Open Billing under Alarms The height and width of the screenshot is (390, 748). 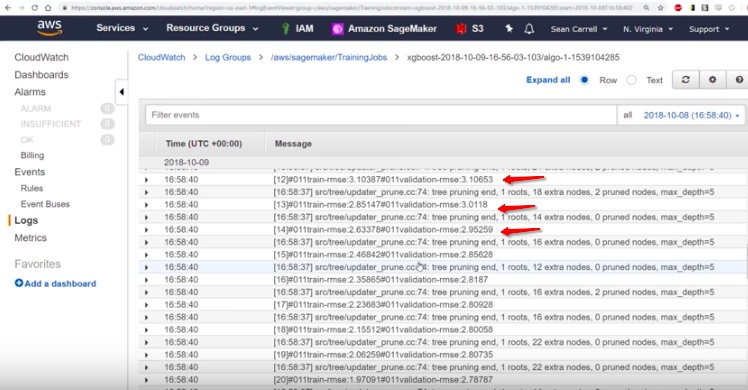point(32,155)
